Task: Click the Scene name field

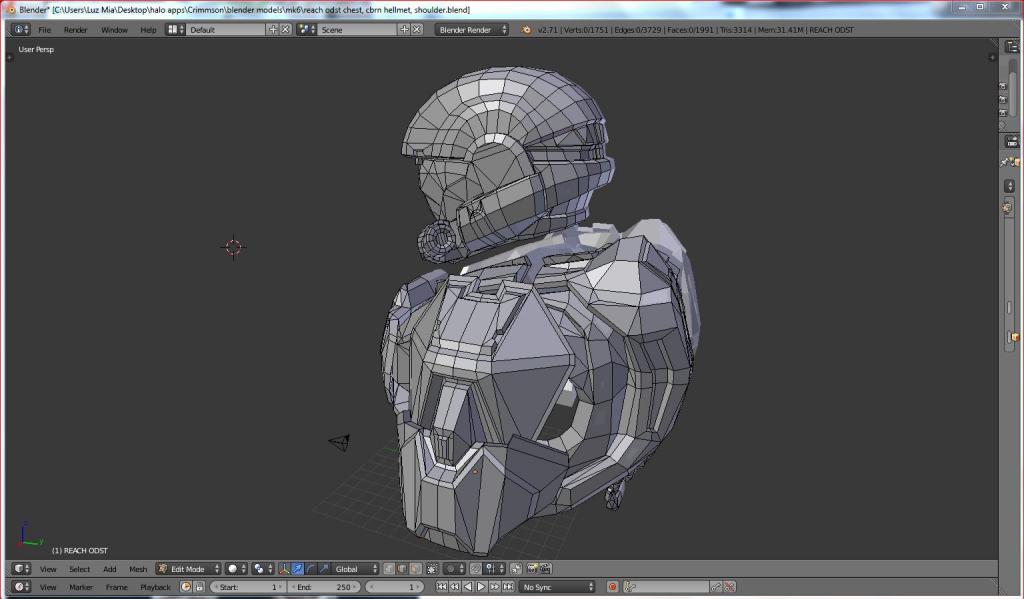Action: (x=357, y=29)
